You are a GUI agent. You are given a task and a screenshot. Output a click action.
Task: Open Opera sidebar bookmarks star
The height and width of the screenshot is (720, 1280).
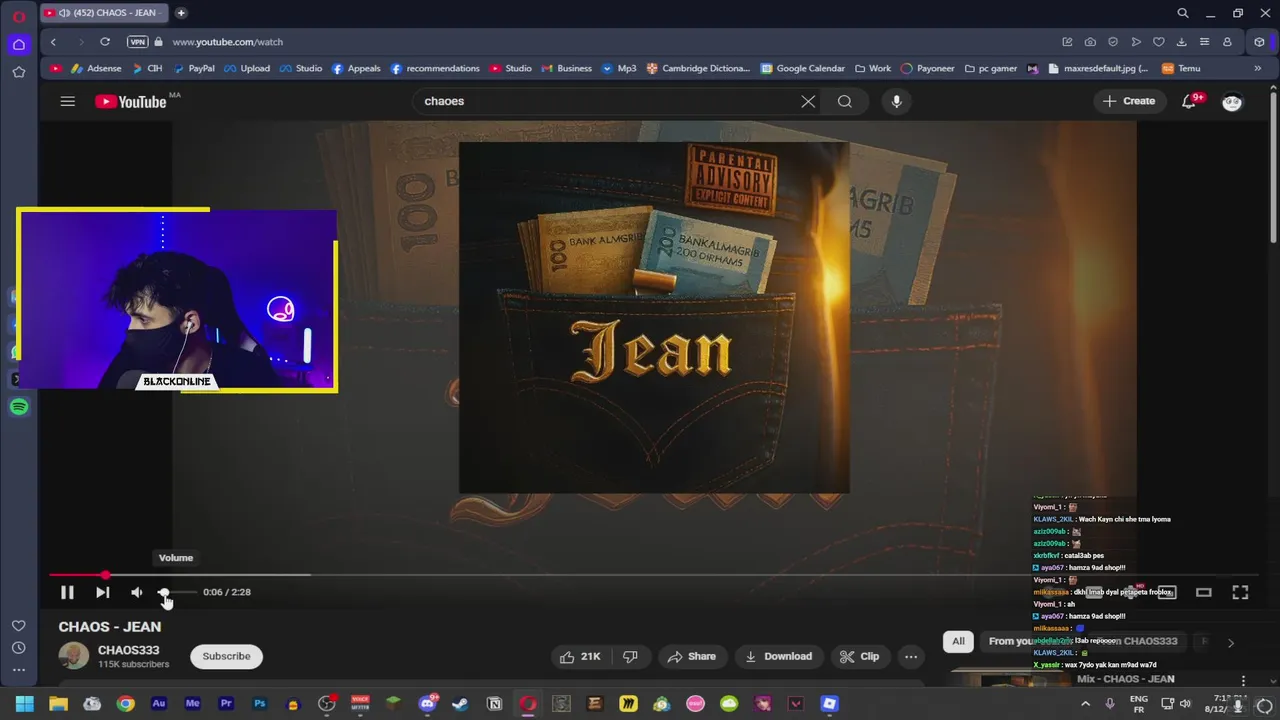18,72
